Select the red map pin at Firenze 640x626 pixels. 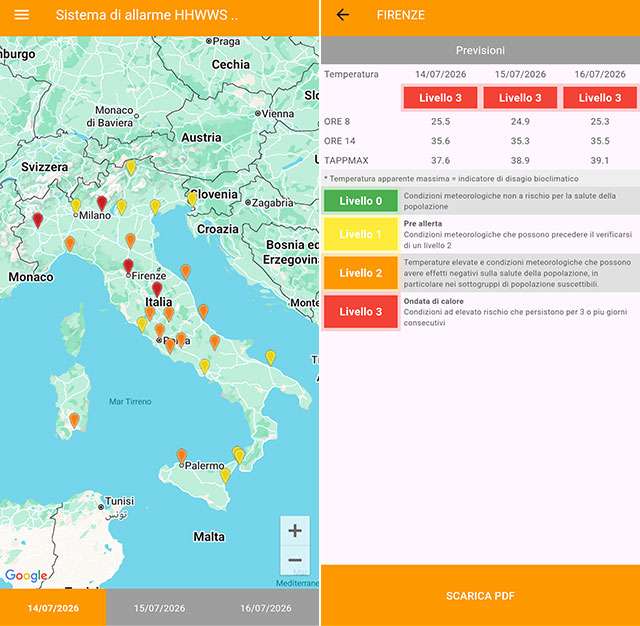click(128, 266)
